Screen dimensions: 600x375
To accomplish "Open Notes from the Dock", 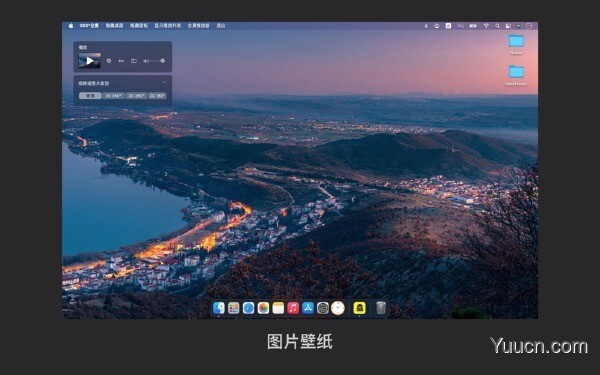I will (278, 308).
